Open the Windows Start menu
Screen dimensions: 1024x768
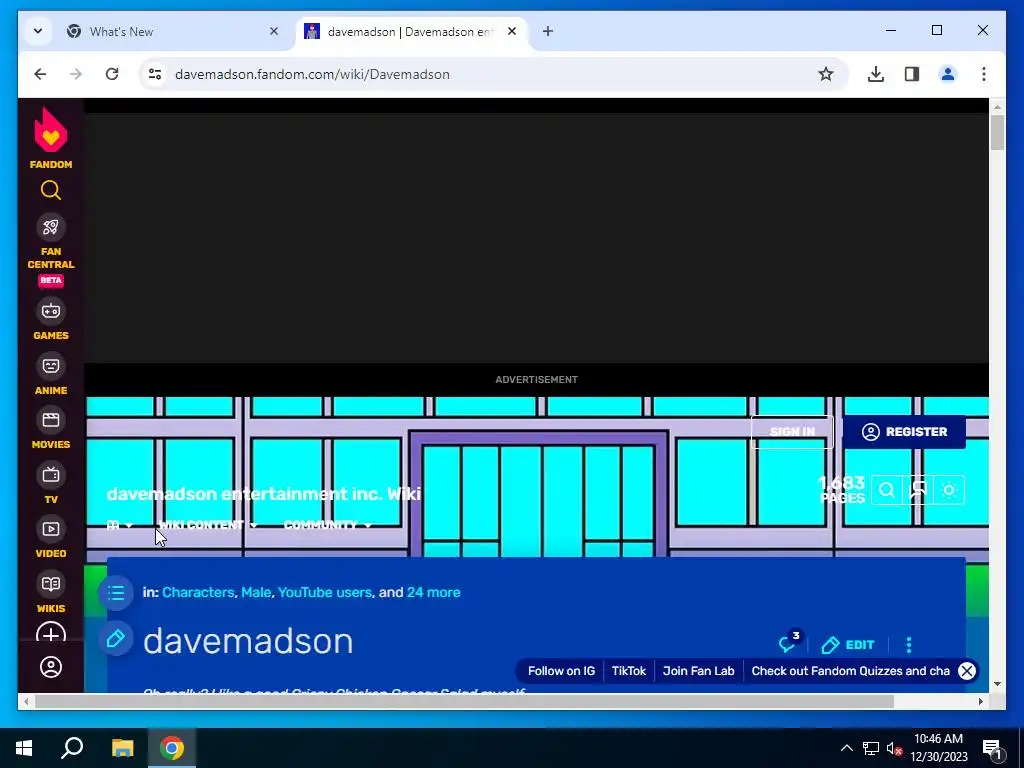point(24,748)
